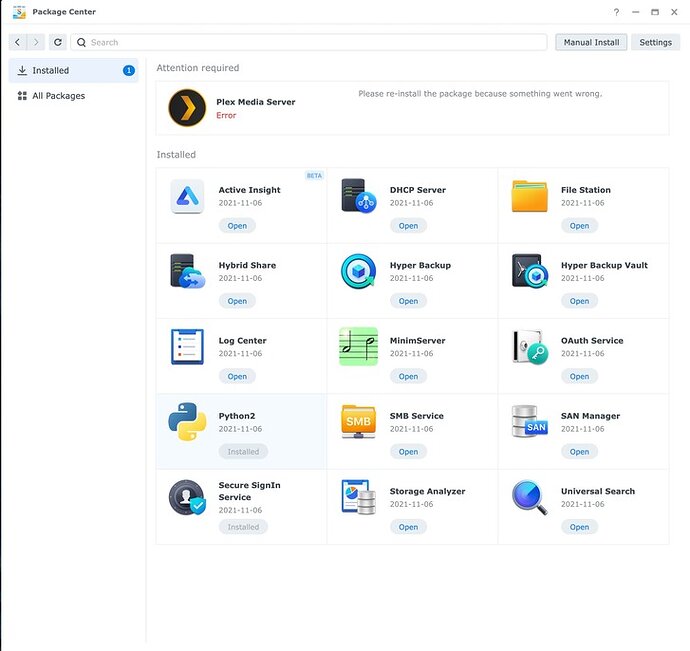Open Active Insight with its Open button

[x=237, y=226]
